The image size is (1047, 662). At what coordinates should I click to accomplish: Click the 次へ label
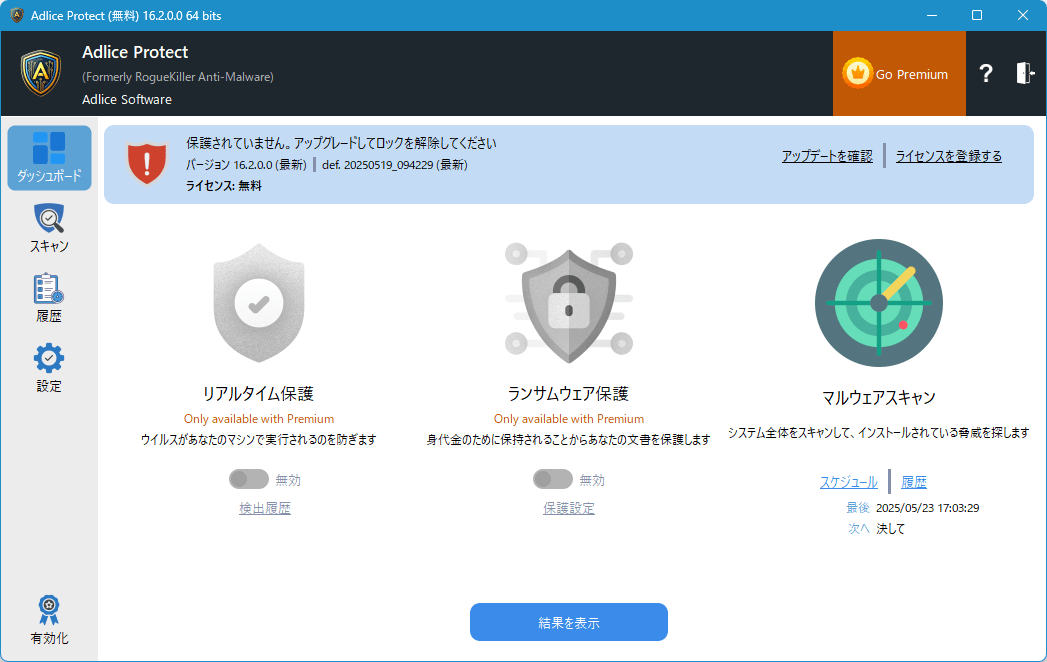click(x=859, y=528)
